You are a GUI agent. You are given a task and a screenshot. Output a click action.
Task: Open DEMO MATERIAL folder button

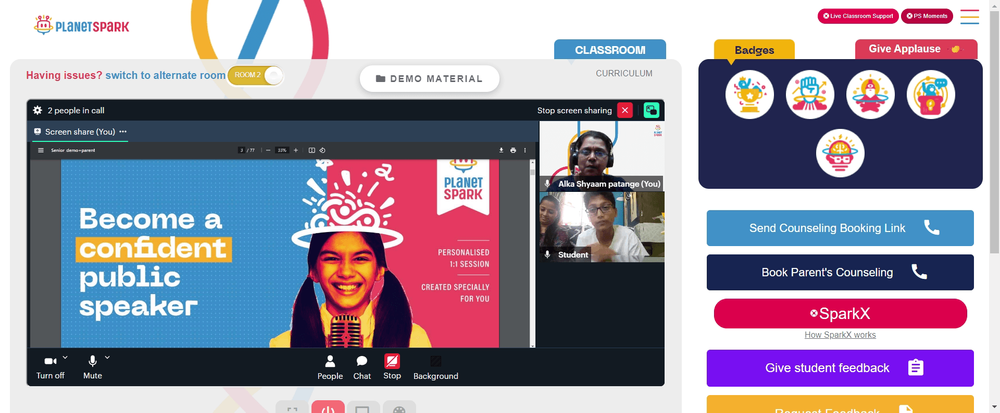point(429,78)
